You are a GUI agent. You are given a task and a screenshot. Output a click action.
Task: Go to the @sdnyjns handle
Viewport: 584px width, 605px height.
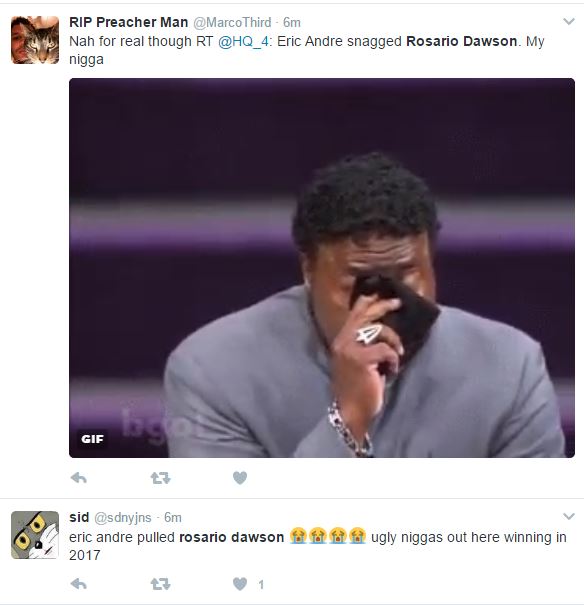pyautogui.click(x=123, y=517)
